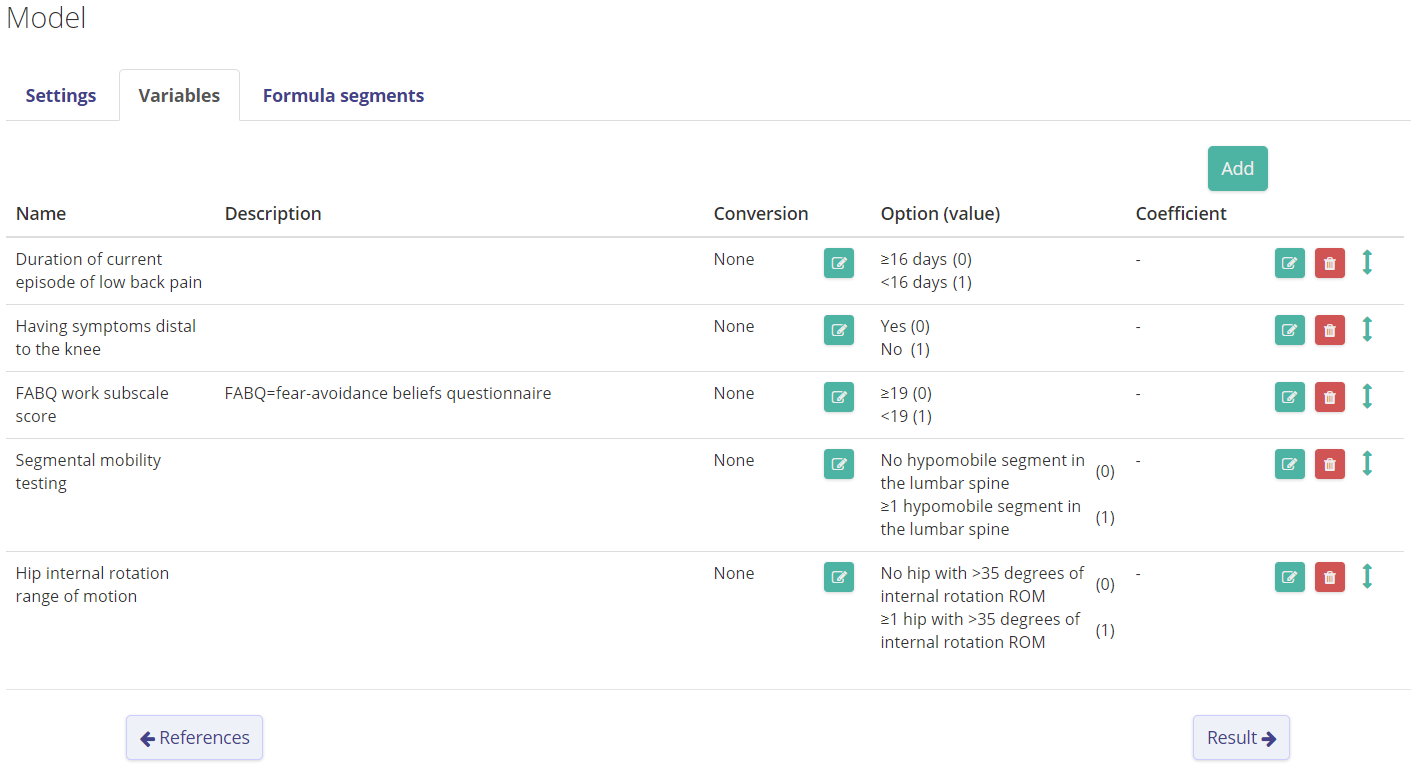Edit the Segmental mobility testing variable

click(x=1289, y=464)
